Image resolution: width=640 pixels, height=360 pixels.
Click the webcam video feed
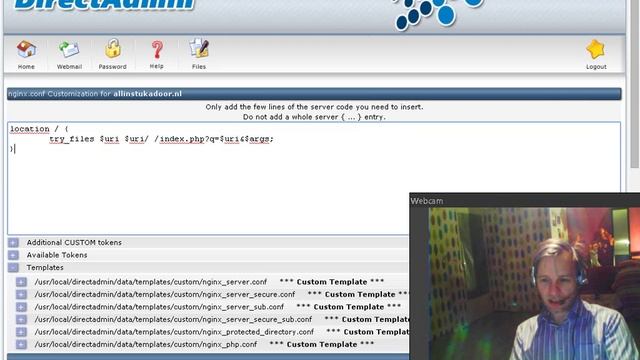pos(534,284)
